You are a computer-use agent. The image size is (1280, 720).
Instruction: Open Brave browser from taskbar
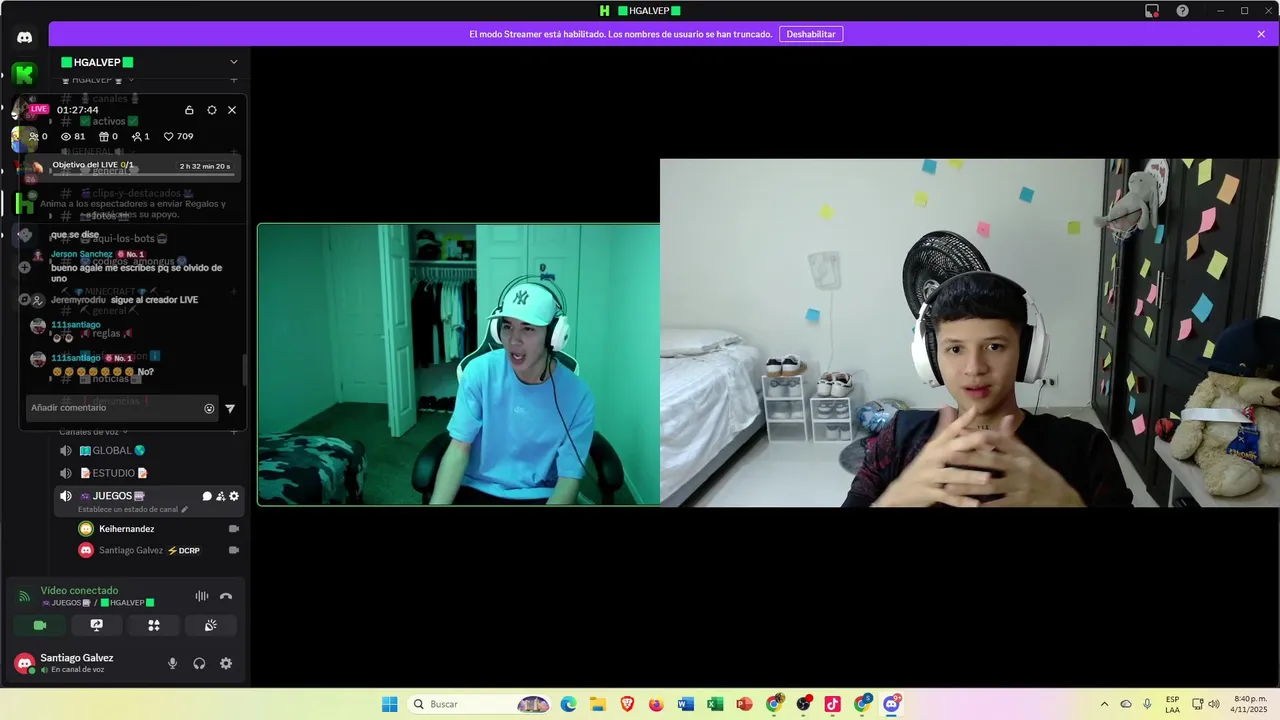point(627,704)
